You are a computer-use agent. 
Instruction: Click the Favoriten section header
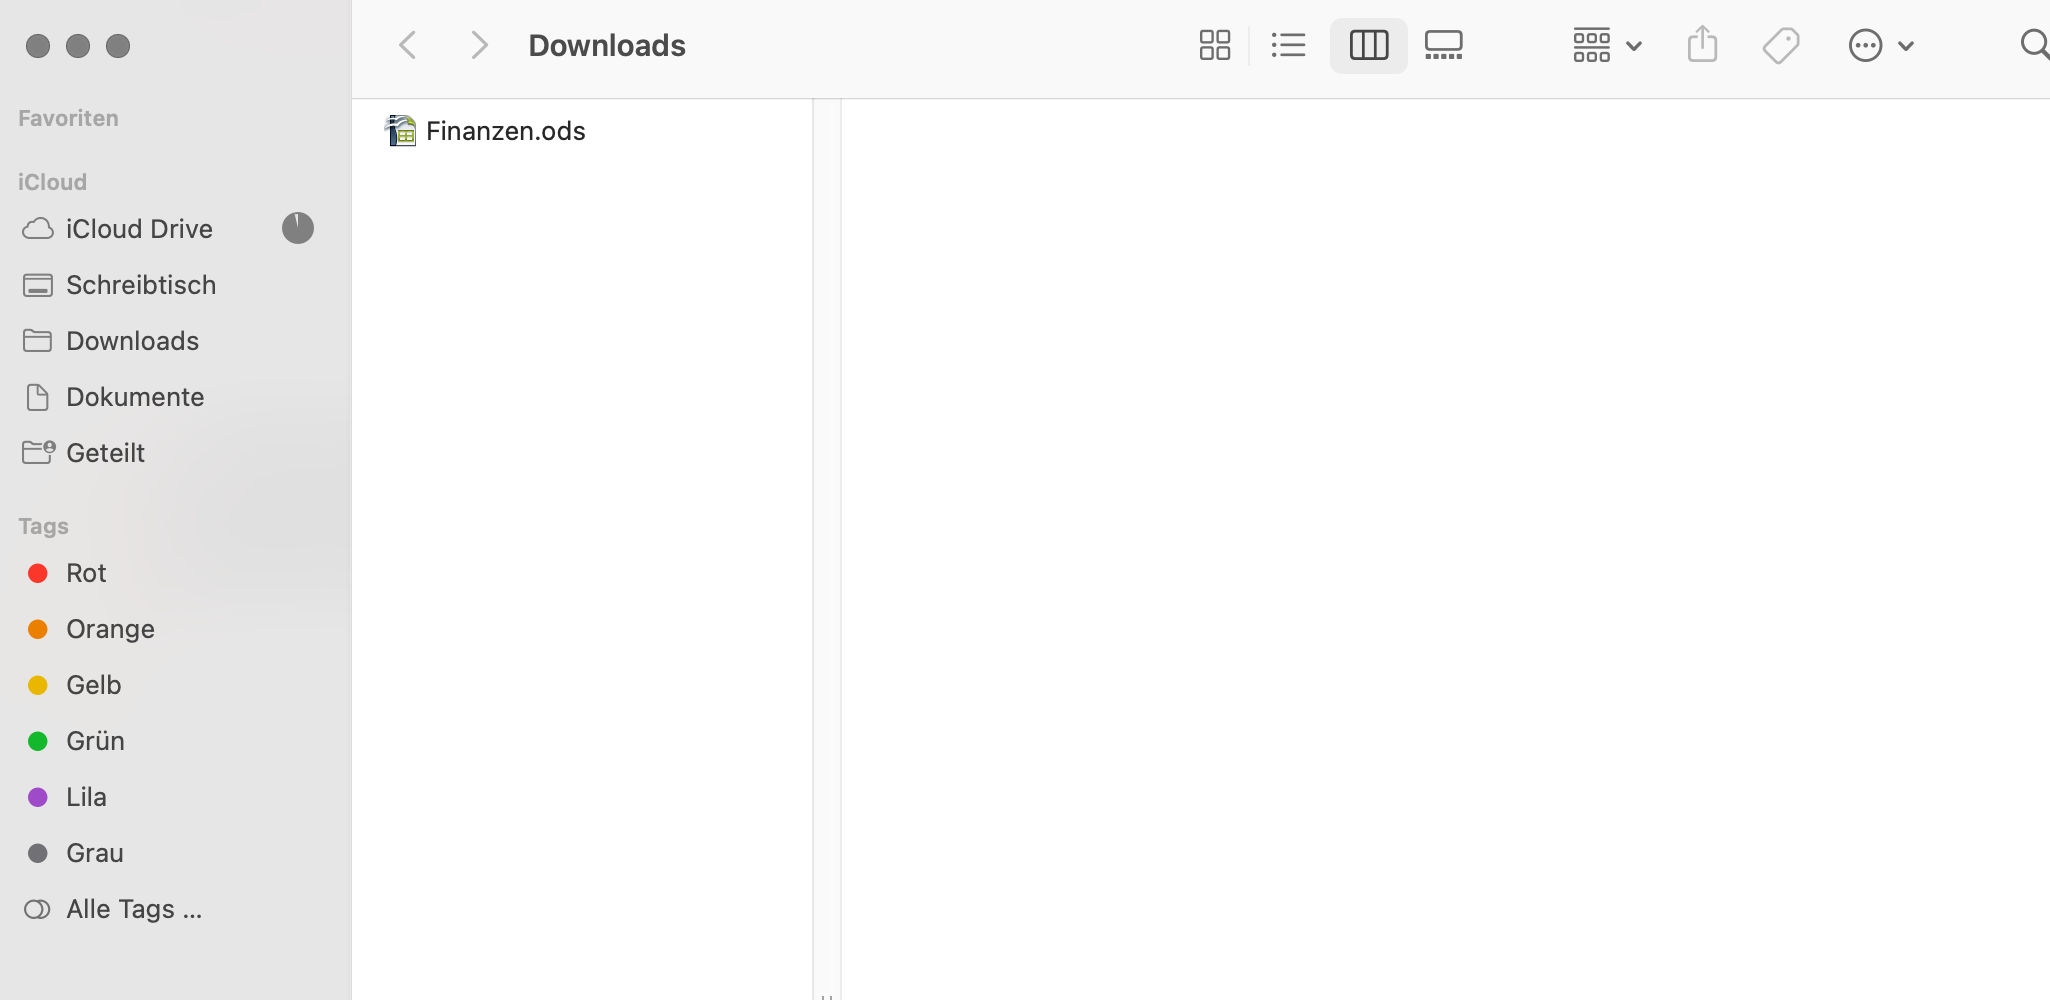(x=68, y=118)
